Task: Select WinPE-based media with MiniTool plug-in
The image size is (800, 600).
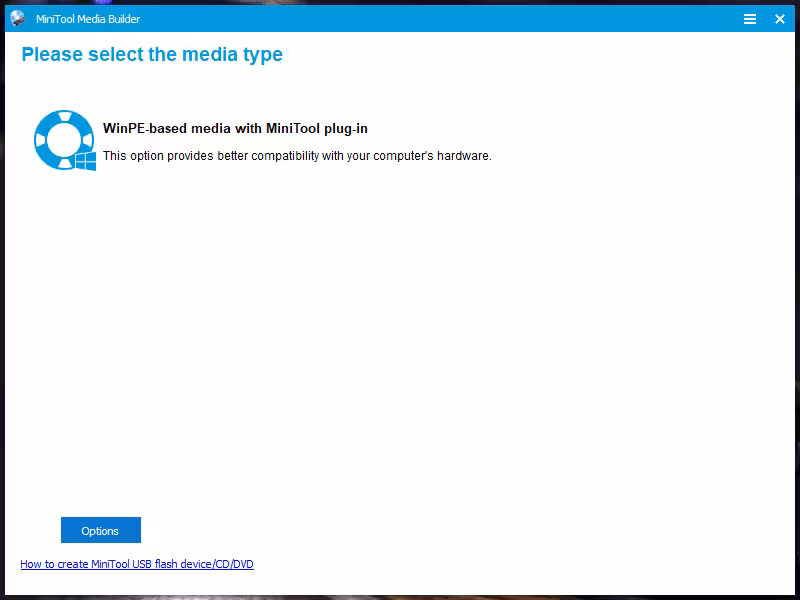Action: click(235, 129)
